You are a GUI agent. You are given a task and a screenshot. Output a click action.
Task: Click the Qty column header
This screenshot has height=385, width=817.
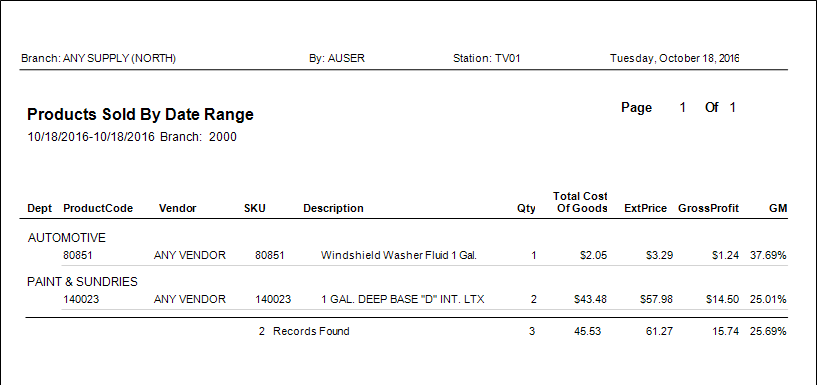tap(527, 209)
